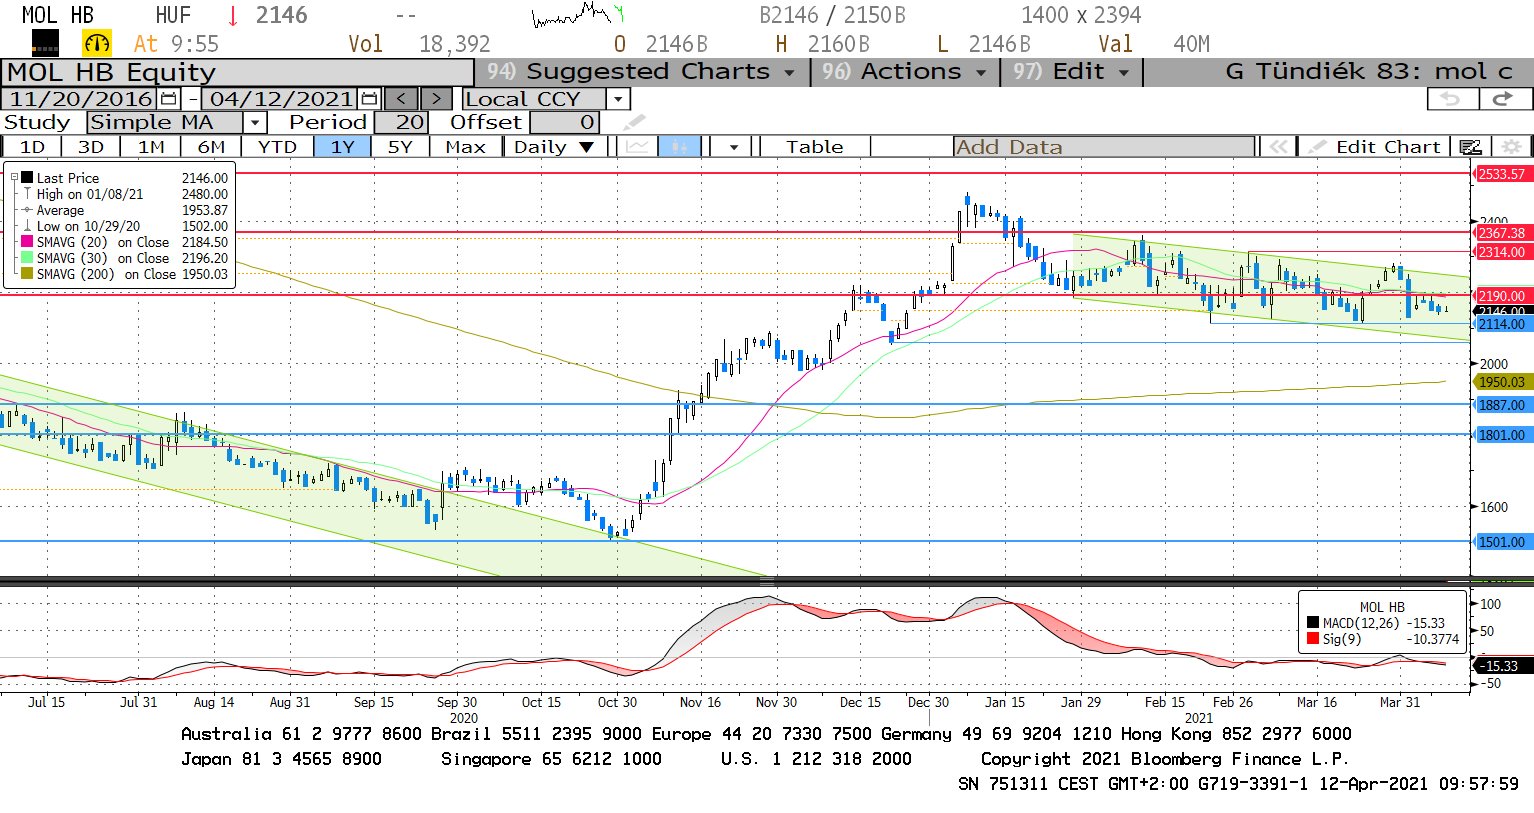Switch to line chart type icon

[x=636, y=147]
